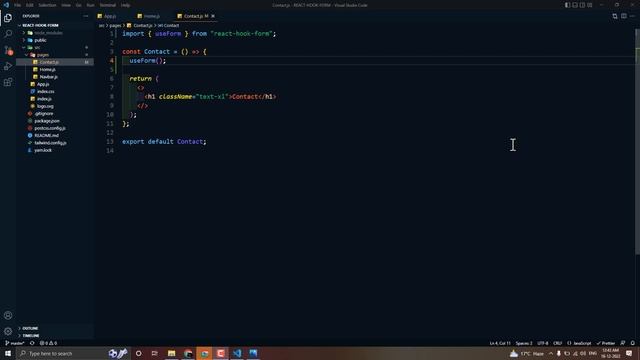Click the feedback icon in status bar
Viewport: 640px width, 360px height.
(623, 343)
